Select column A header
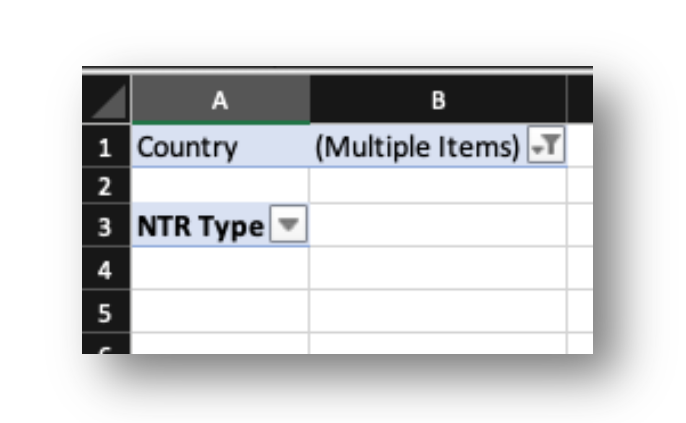Viewport: 686px width, 423px height. (x=220, y=100)
